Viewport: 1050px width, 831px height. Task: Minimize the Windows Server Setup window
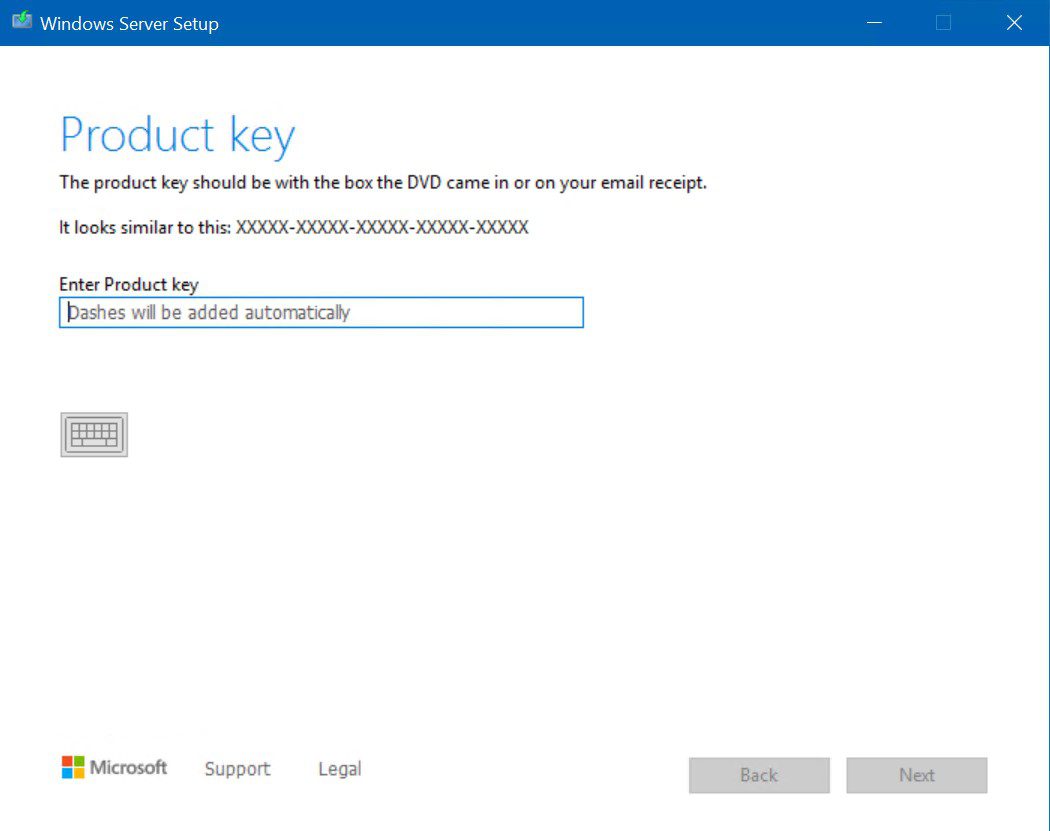click(x=874, y=23)
